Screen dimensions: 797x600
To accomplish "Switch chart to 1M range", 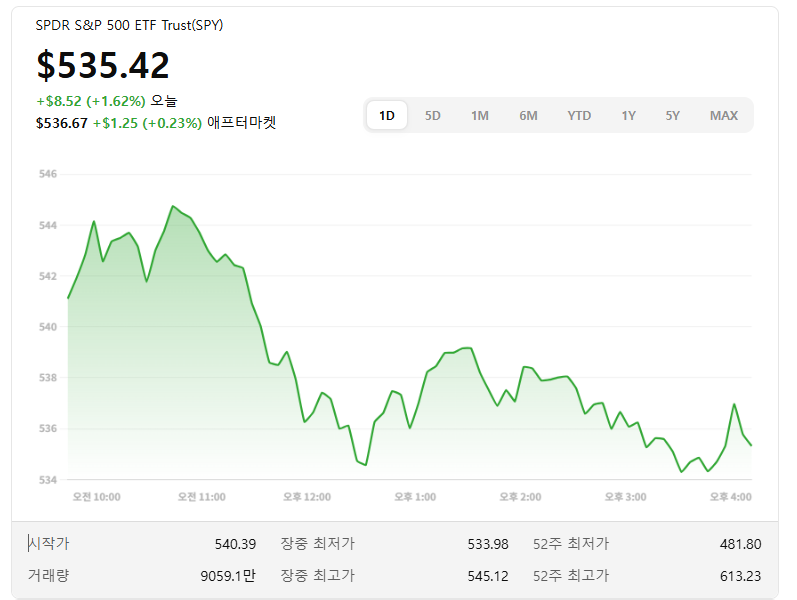I will tap(479, 115).
